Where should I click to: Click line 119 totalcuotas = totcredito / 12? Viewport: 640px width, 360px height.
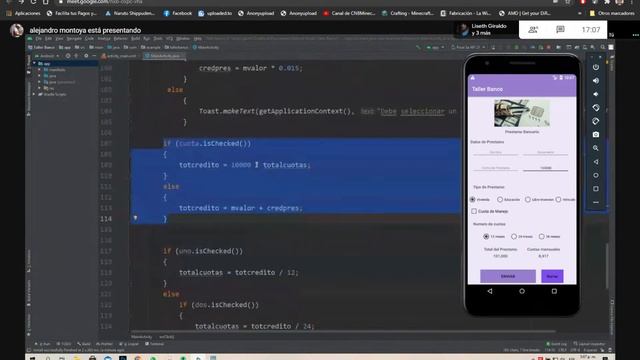click(x=239, y=273)
